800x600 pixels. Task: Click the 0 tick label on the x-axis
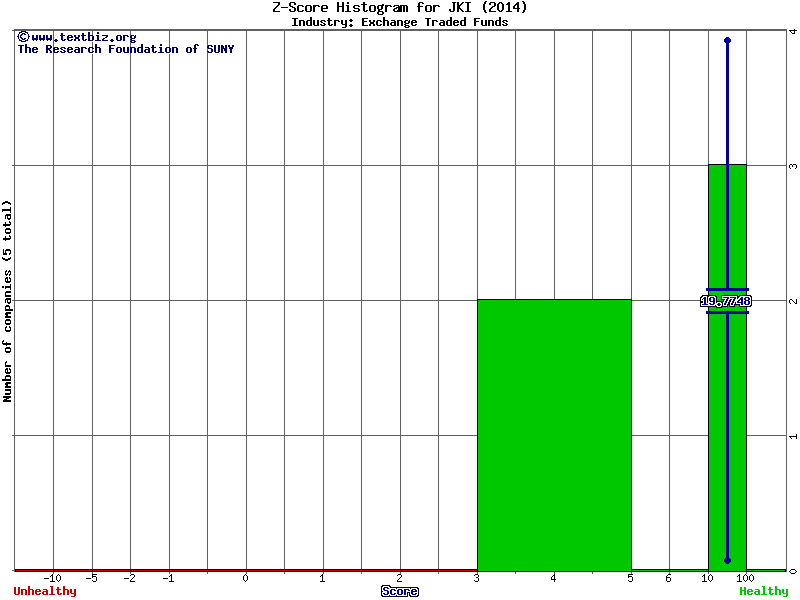(x=246, y=578)
